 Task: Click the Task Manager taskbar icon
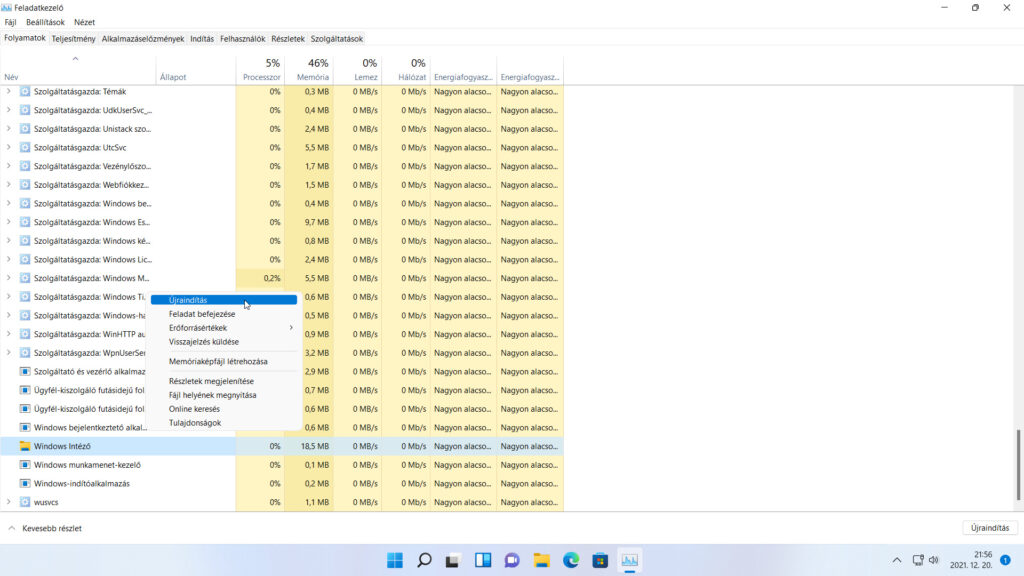[630, 560]
